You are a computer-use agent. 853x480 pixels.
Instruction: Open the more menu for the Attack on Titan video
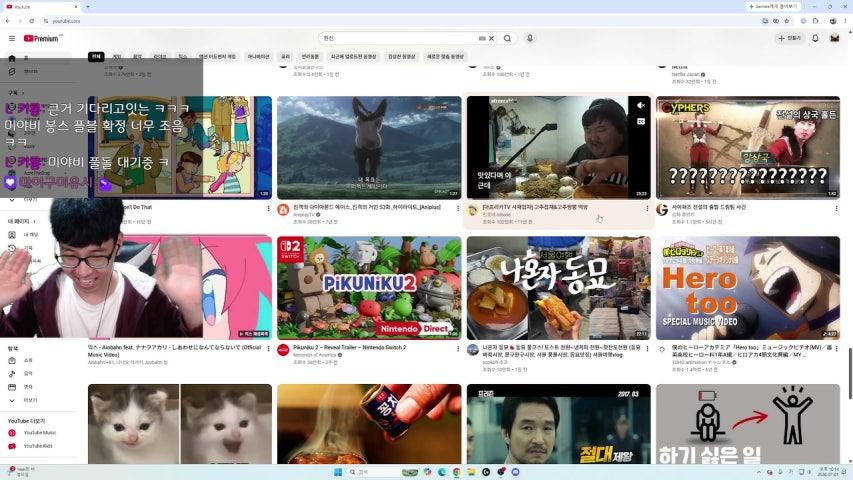tap(458, 208)
